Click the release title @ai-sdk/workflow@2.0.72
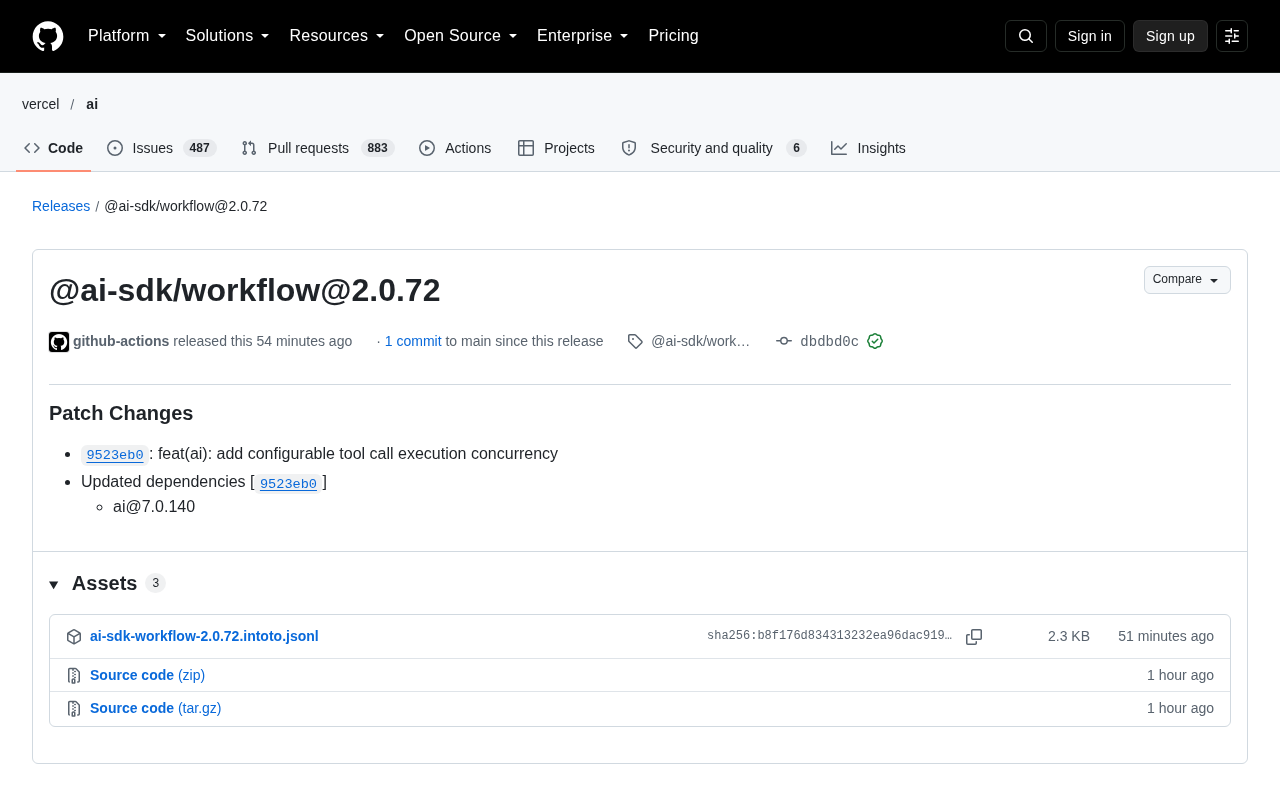 [x=245, y=290]
